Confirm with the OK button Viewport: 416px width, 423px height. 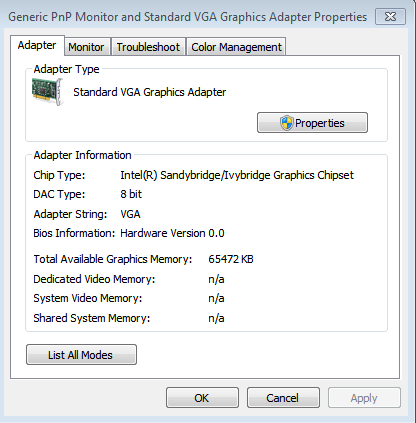[202, 398]
